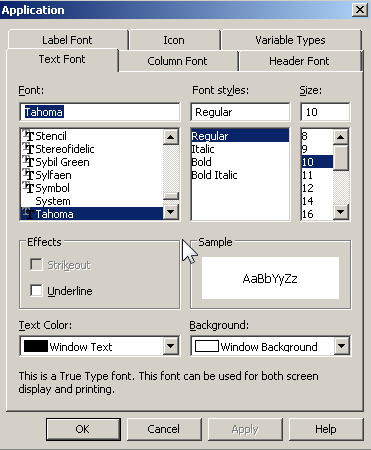The image size is (371, 450).
Task: Click the font list scroll up arrow
Action: click(x=171, y=137)
